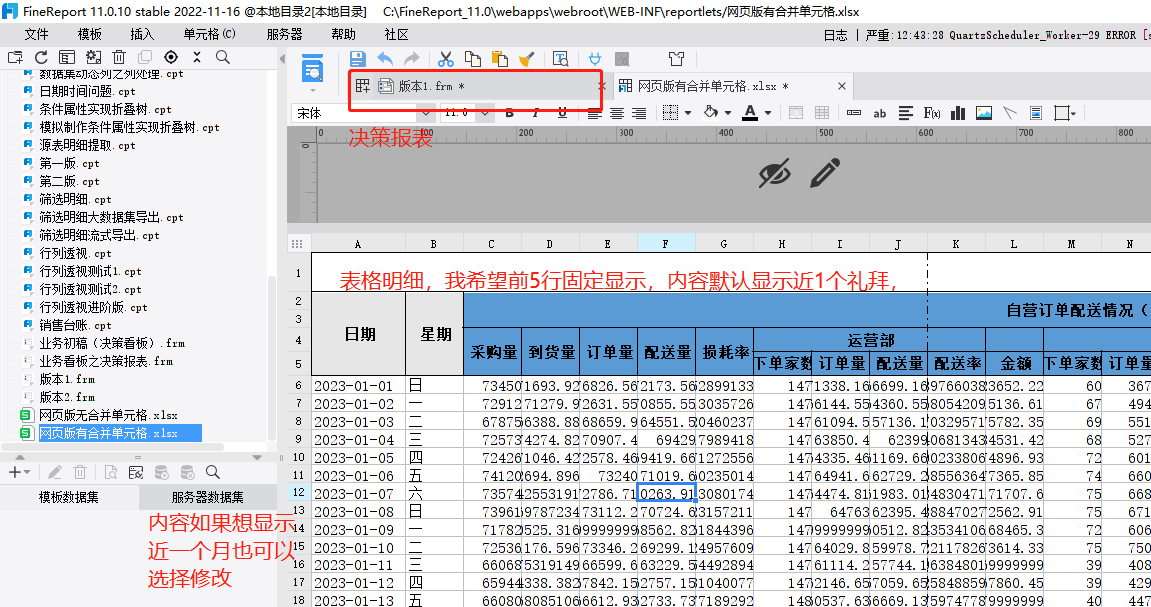Collapse the left panel with arrow
1151x607 pixels.
pyautogui.click(x=283, y=59)
